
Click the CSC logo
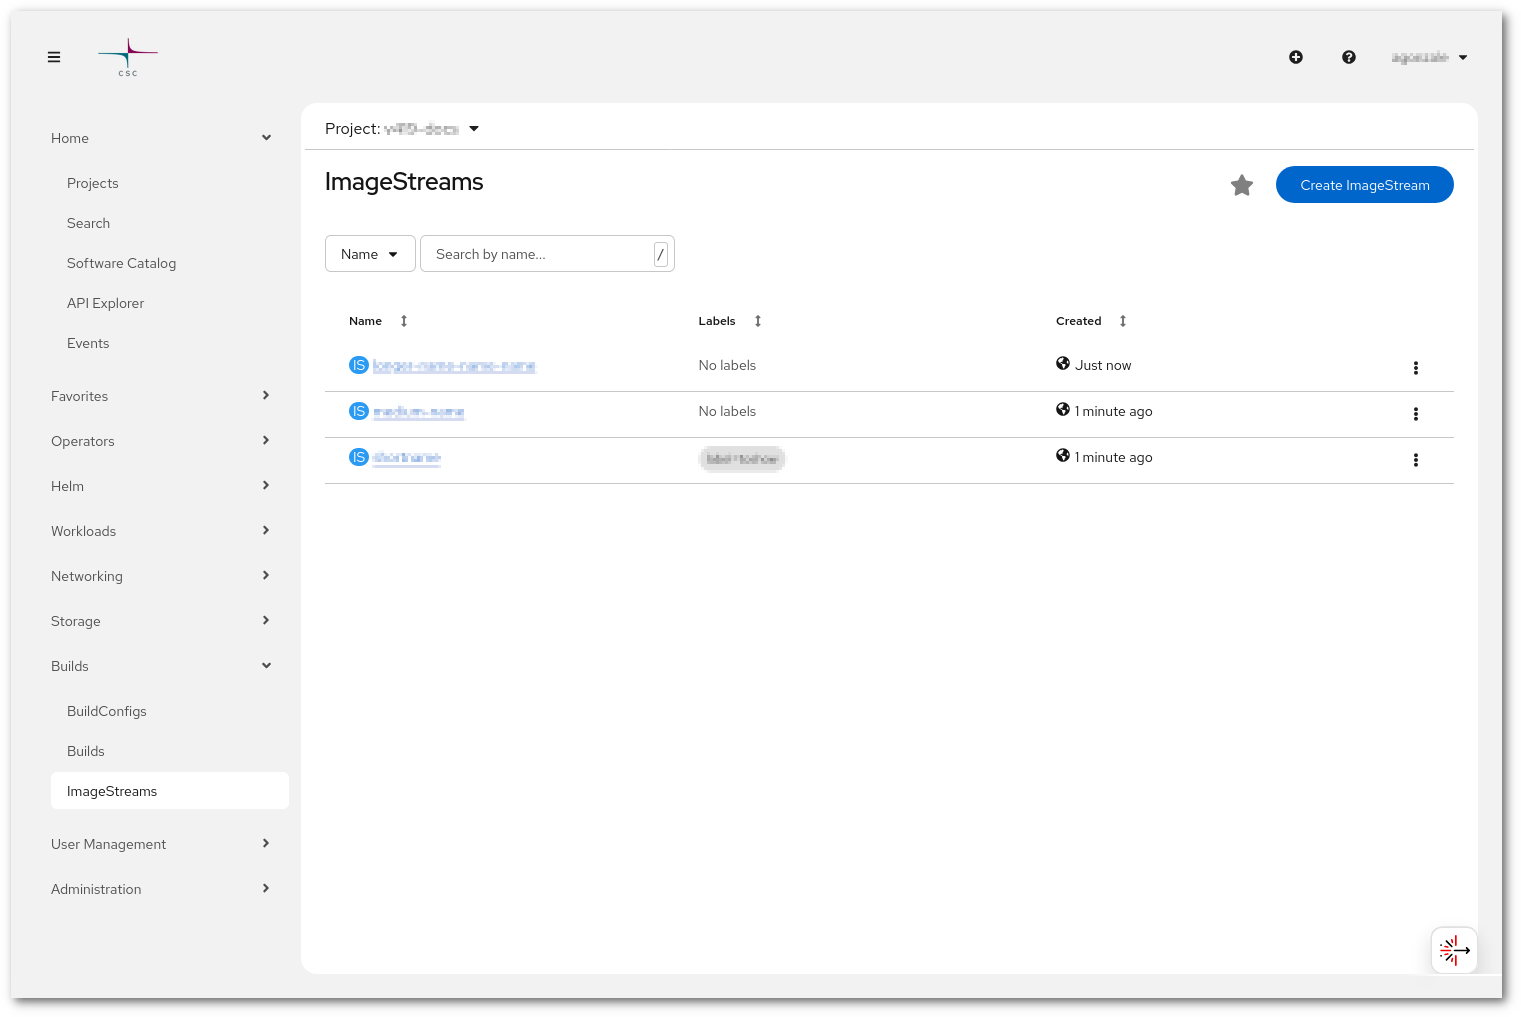[x=127, y=57]
